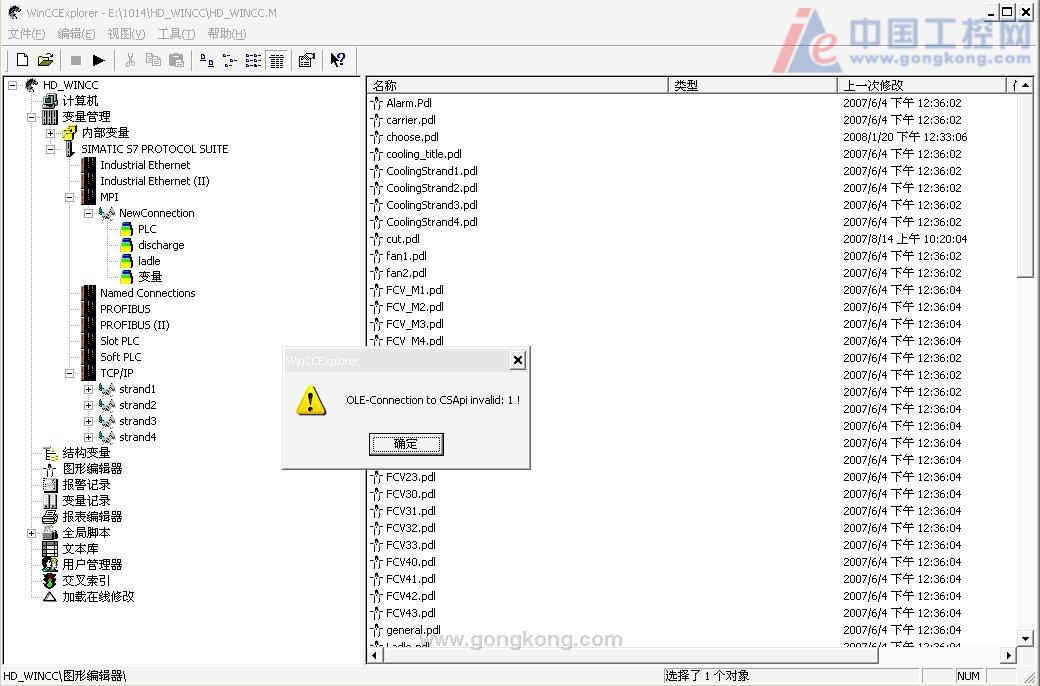Select the FCV_M2.pdl file
The image size is (1040, 686).
[x=415, y=307]
